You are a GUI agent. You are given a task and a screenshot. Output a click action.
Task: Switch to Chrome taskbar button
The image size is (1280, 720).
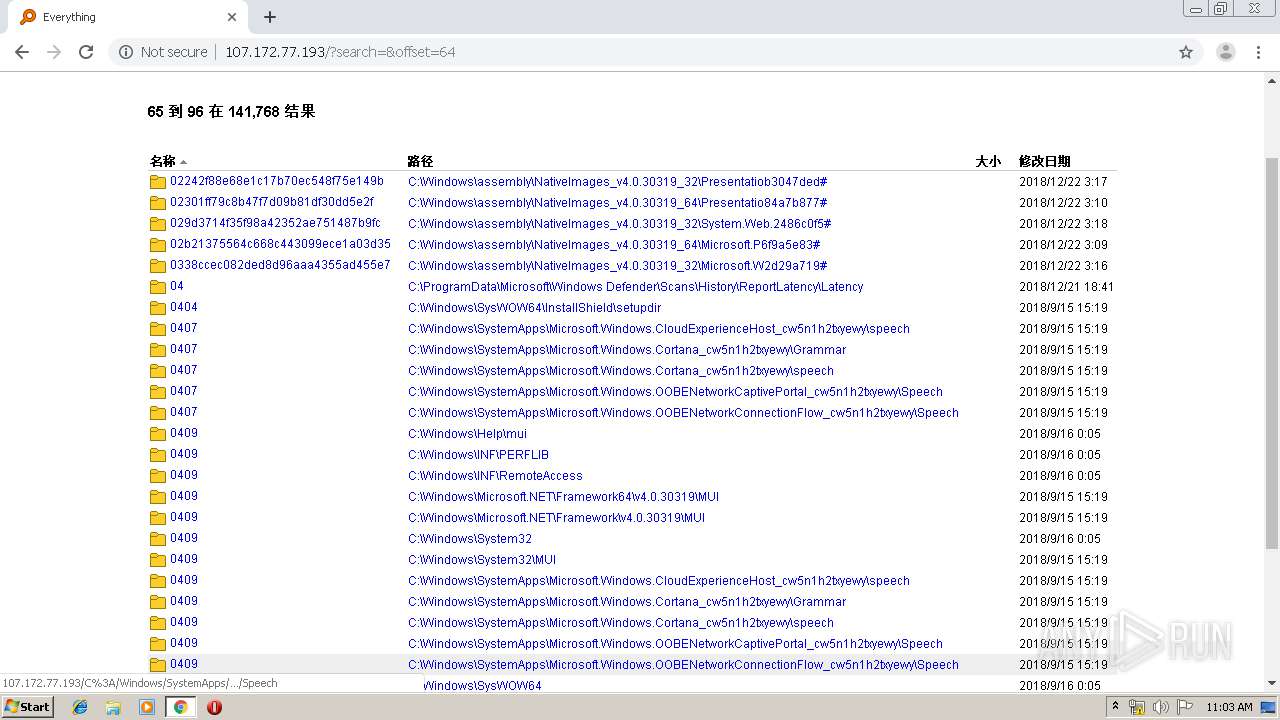coord(180,707)
